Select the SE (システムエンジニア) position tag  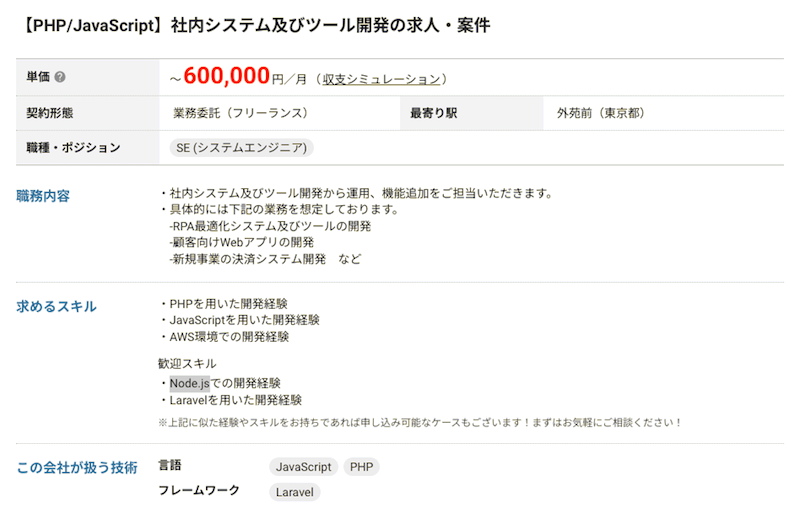click(241, 148)
